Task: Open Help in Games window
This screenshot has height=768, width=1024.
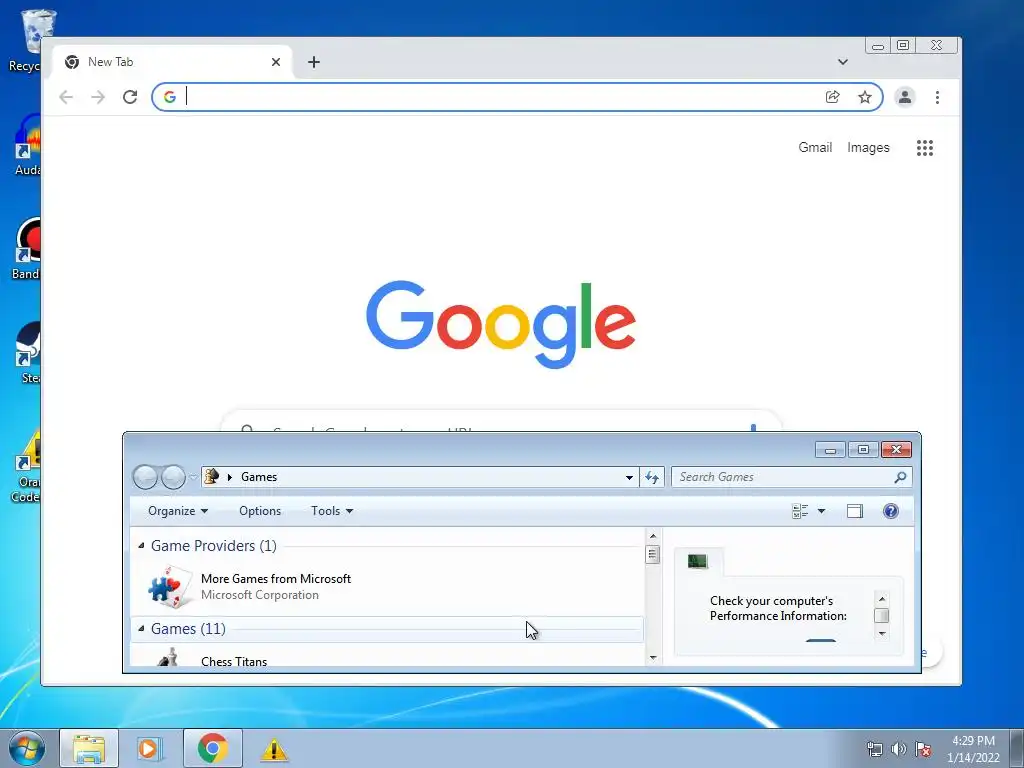Action: point(891,511)
